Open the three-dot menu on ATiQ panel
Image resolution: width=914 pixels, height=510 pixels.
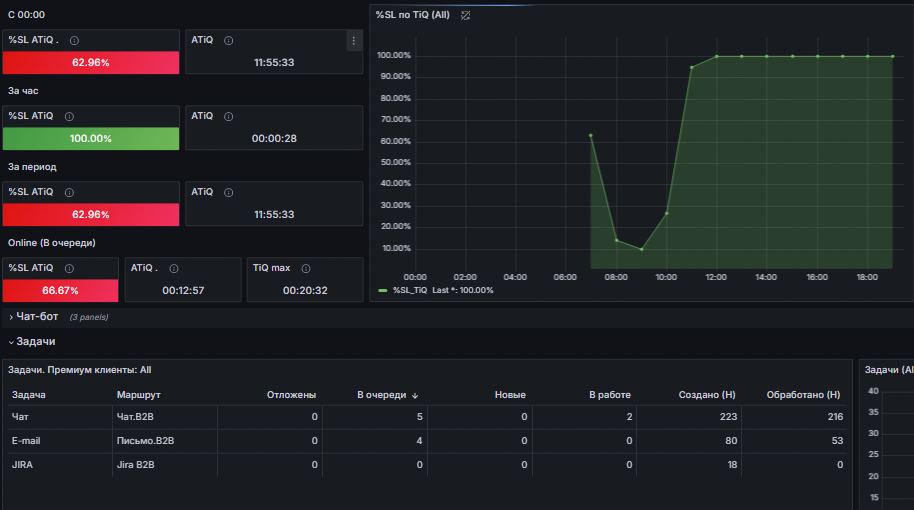(x=353, y=41)
